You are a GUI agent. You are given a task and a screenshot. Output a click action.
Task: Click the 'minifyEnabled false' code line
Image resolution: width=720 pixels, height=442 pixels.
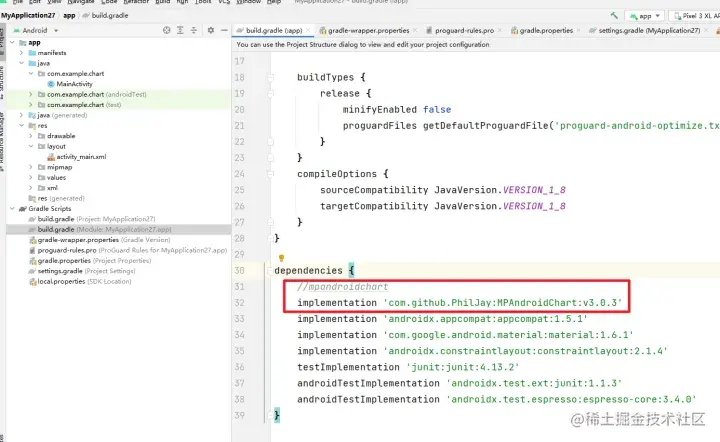pos(397,110)
